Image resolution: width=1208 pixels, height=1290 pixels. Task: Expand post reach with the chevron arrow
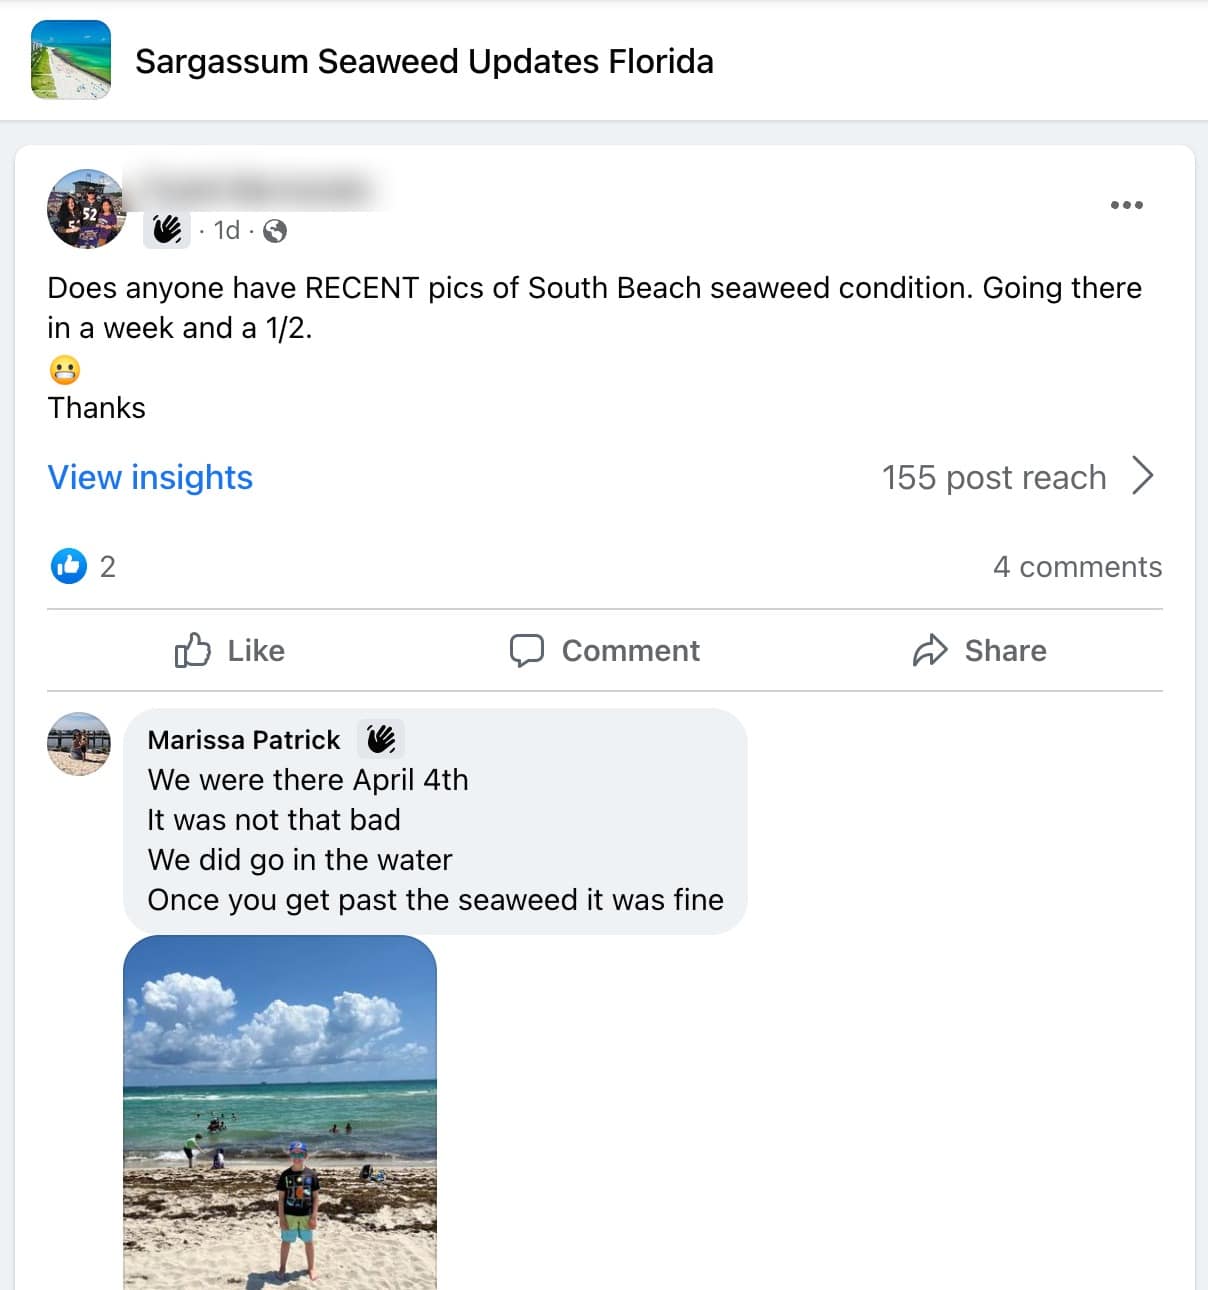1143,476
